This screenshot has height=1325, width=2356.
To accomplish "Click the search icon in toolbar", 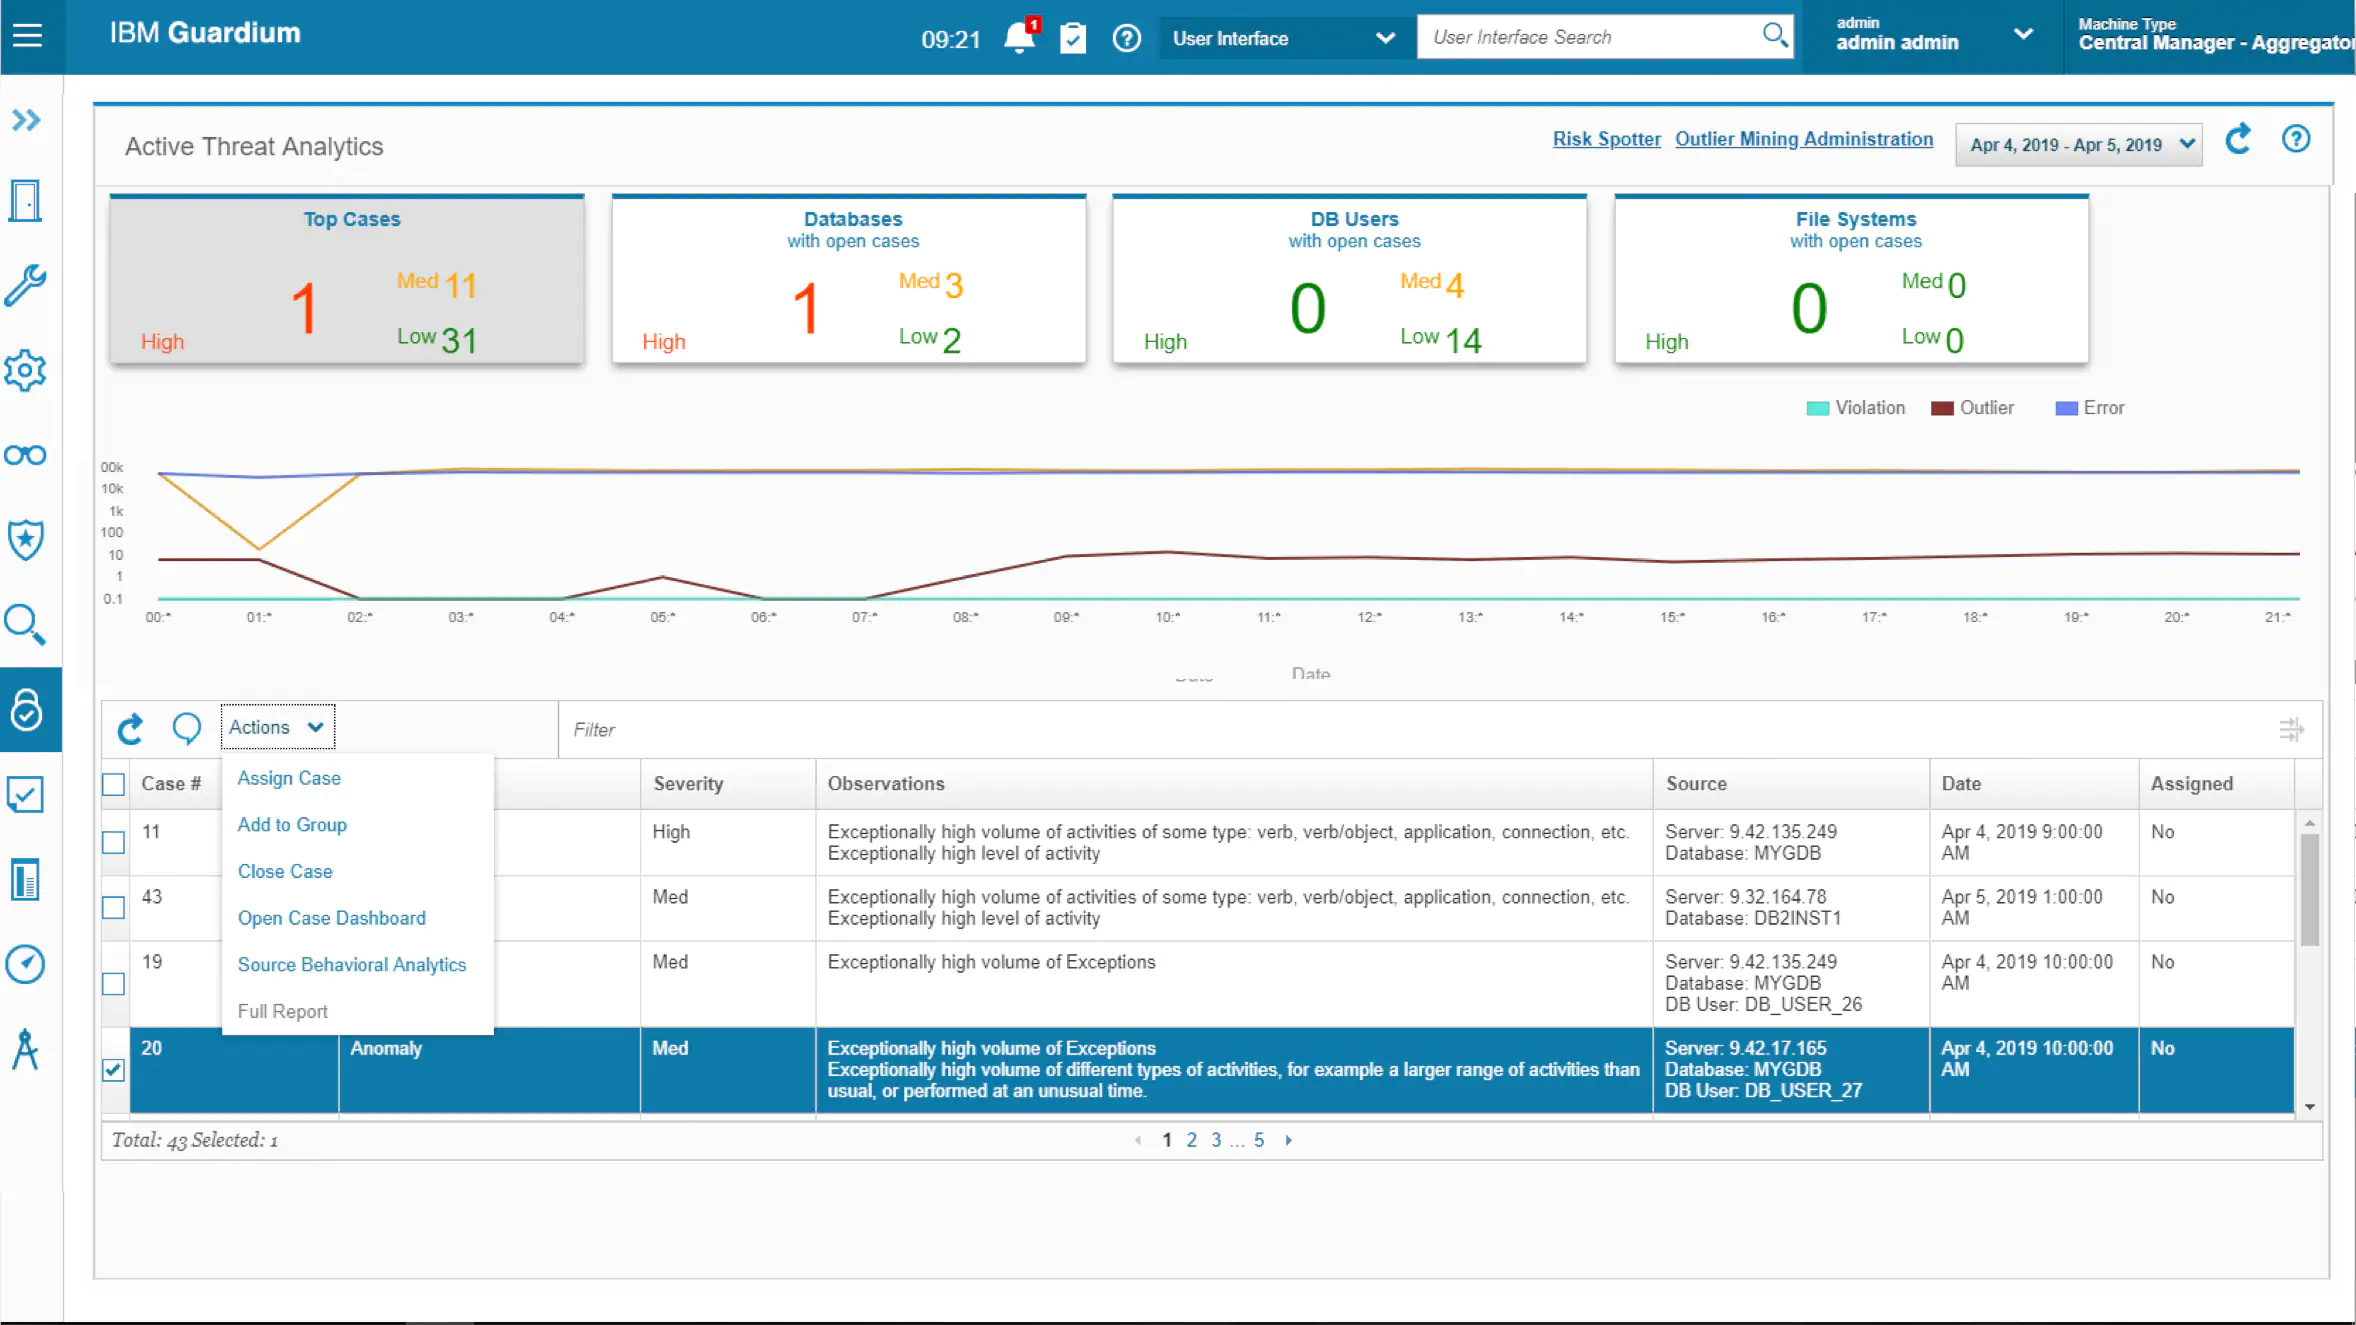I will 1775,37.
